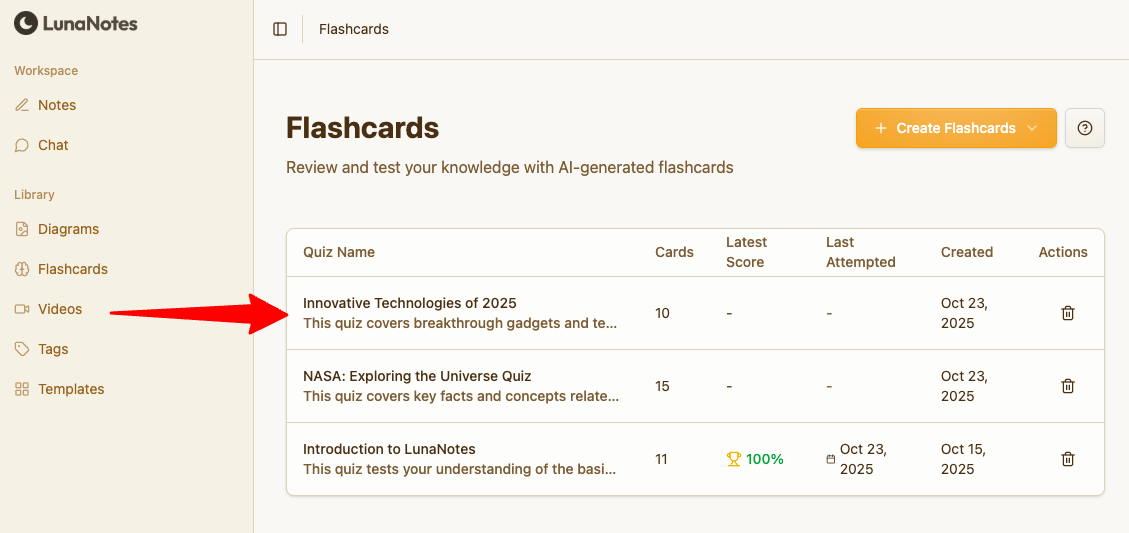Click the LunaNotes moon logo icon
1129x533 pixels.
(25, 23)
